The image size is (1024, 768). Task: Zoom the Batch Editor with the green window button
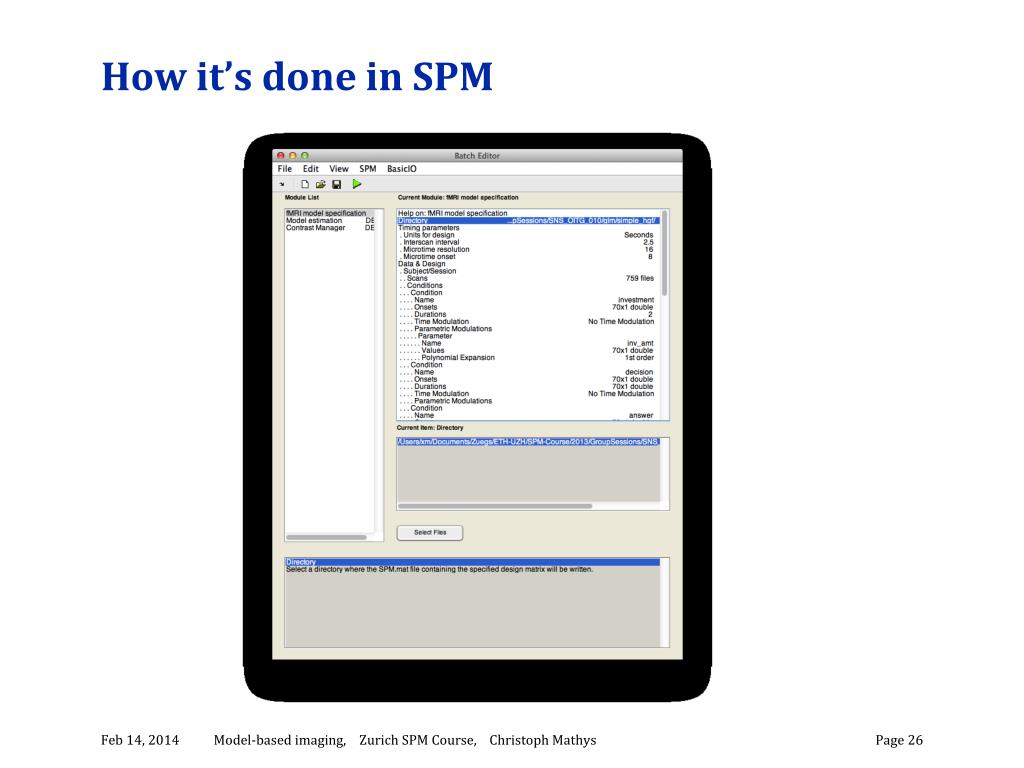coord(304,155)
